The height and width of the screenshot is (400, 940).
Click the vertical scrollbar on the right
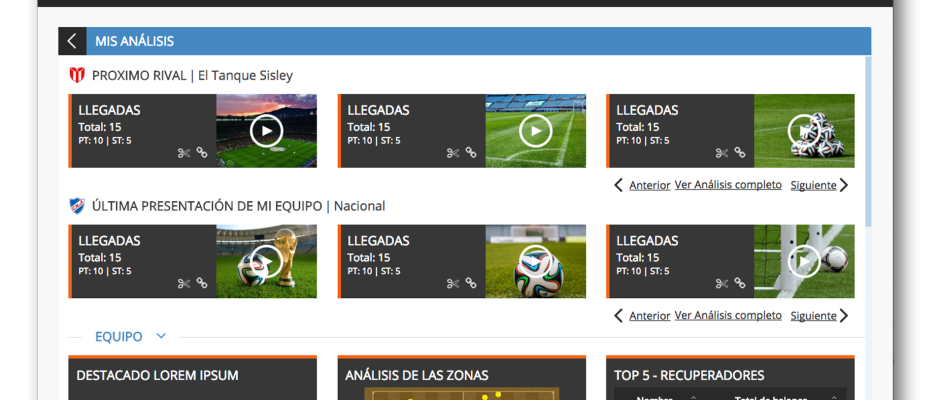pyautogui.click(x=868, y=141)
